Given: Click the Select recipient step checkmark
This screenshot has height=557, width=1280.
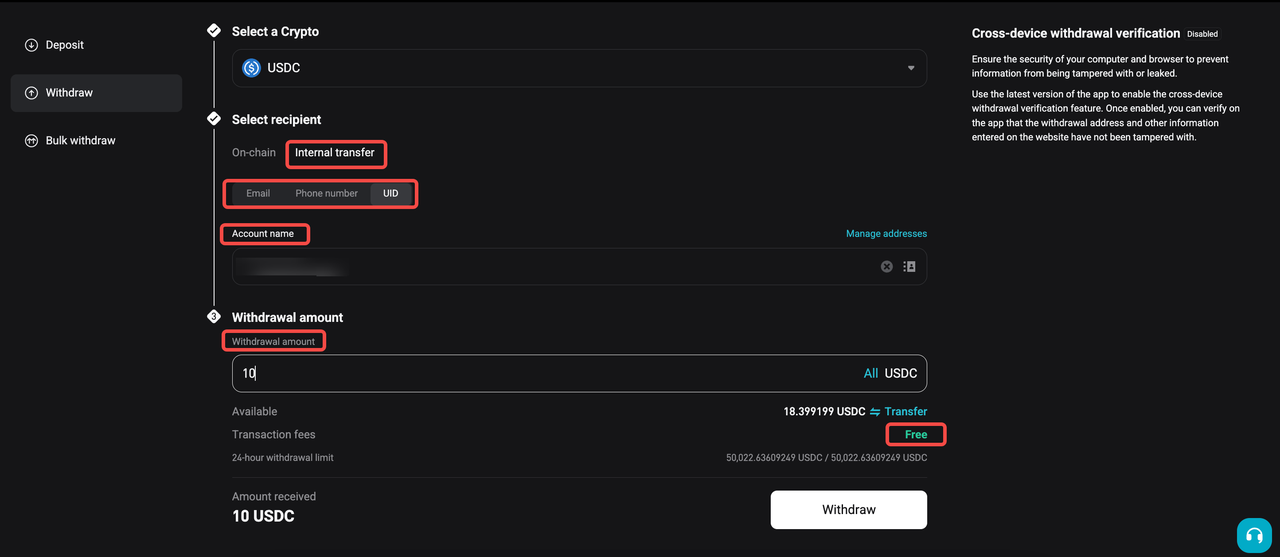Looking at the screenshot, I should [x=213, y=119].
